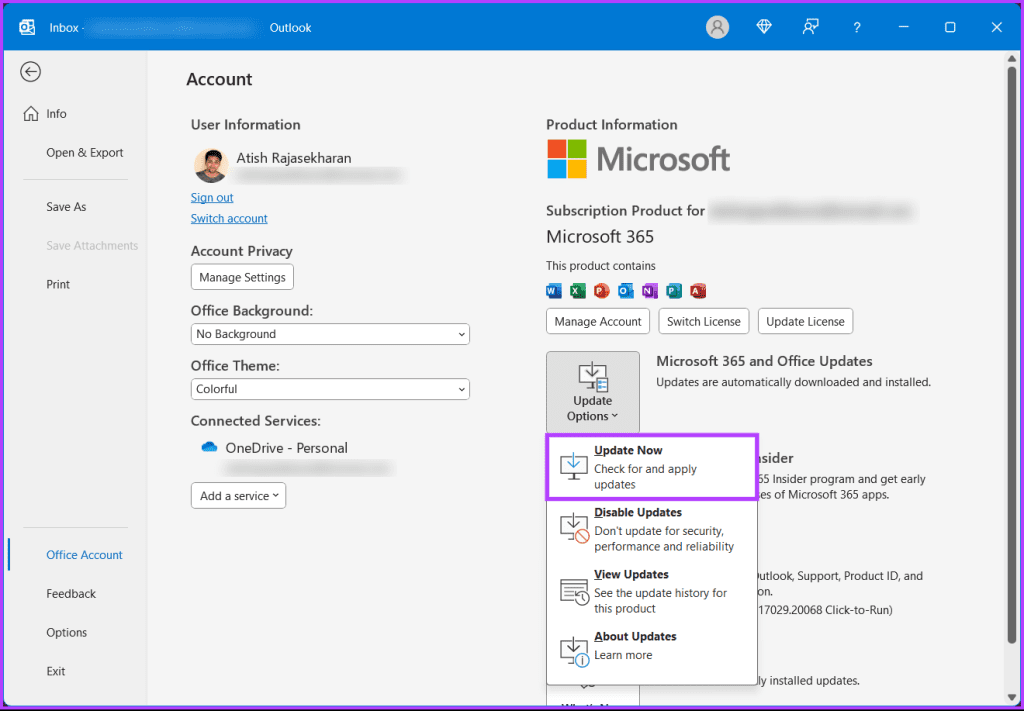Click the Access app icon
The height and width of the screenshot is (711, 1024).
[x=697, y=290]
